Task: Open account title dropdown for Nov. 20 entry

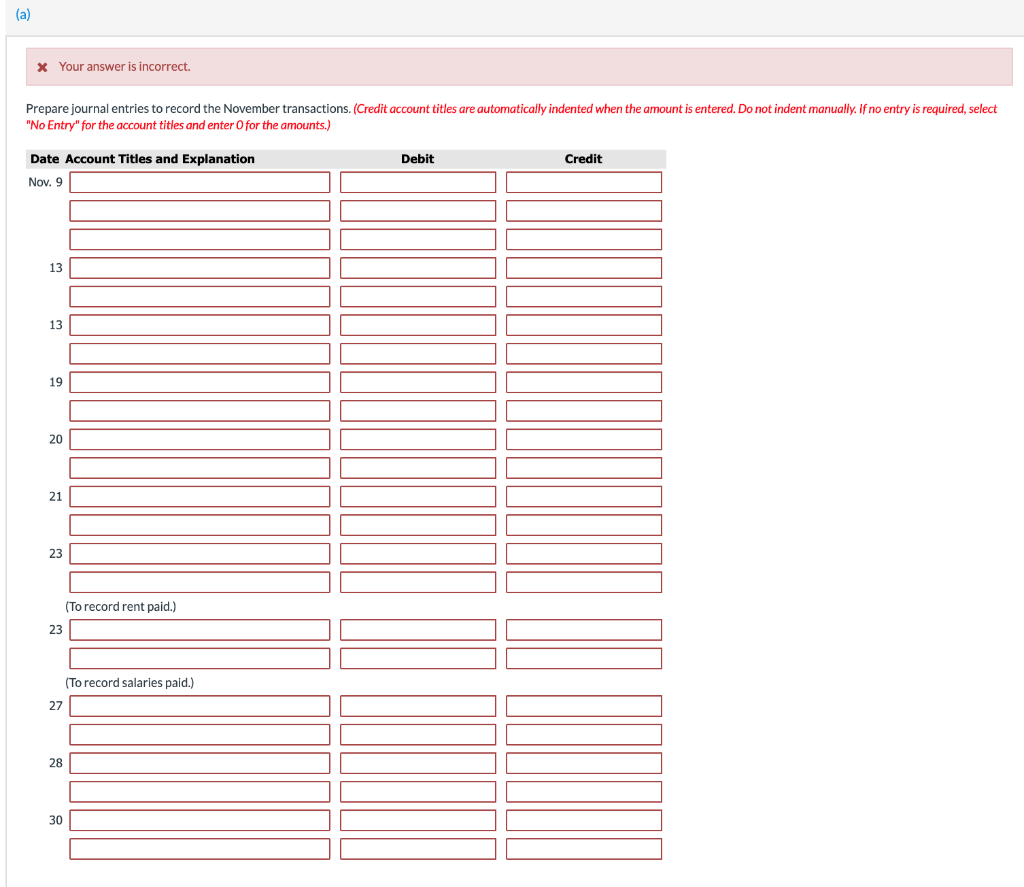Action: (x=199, y=439)
